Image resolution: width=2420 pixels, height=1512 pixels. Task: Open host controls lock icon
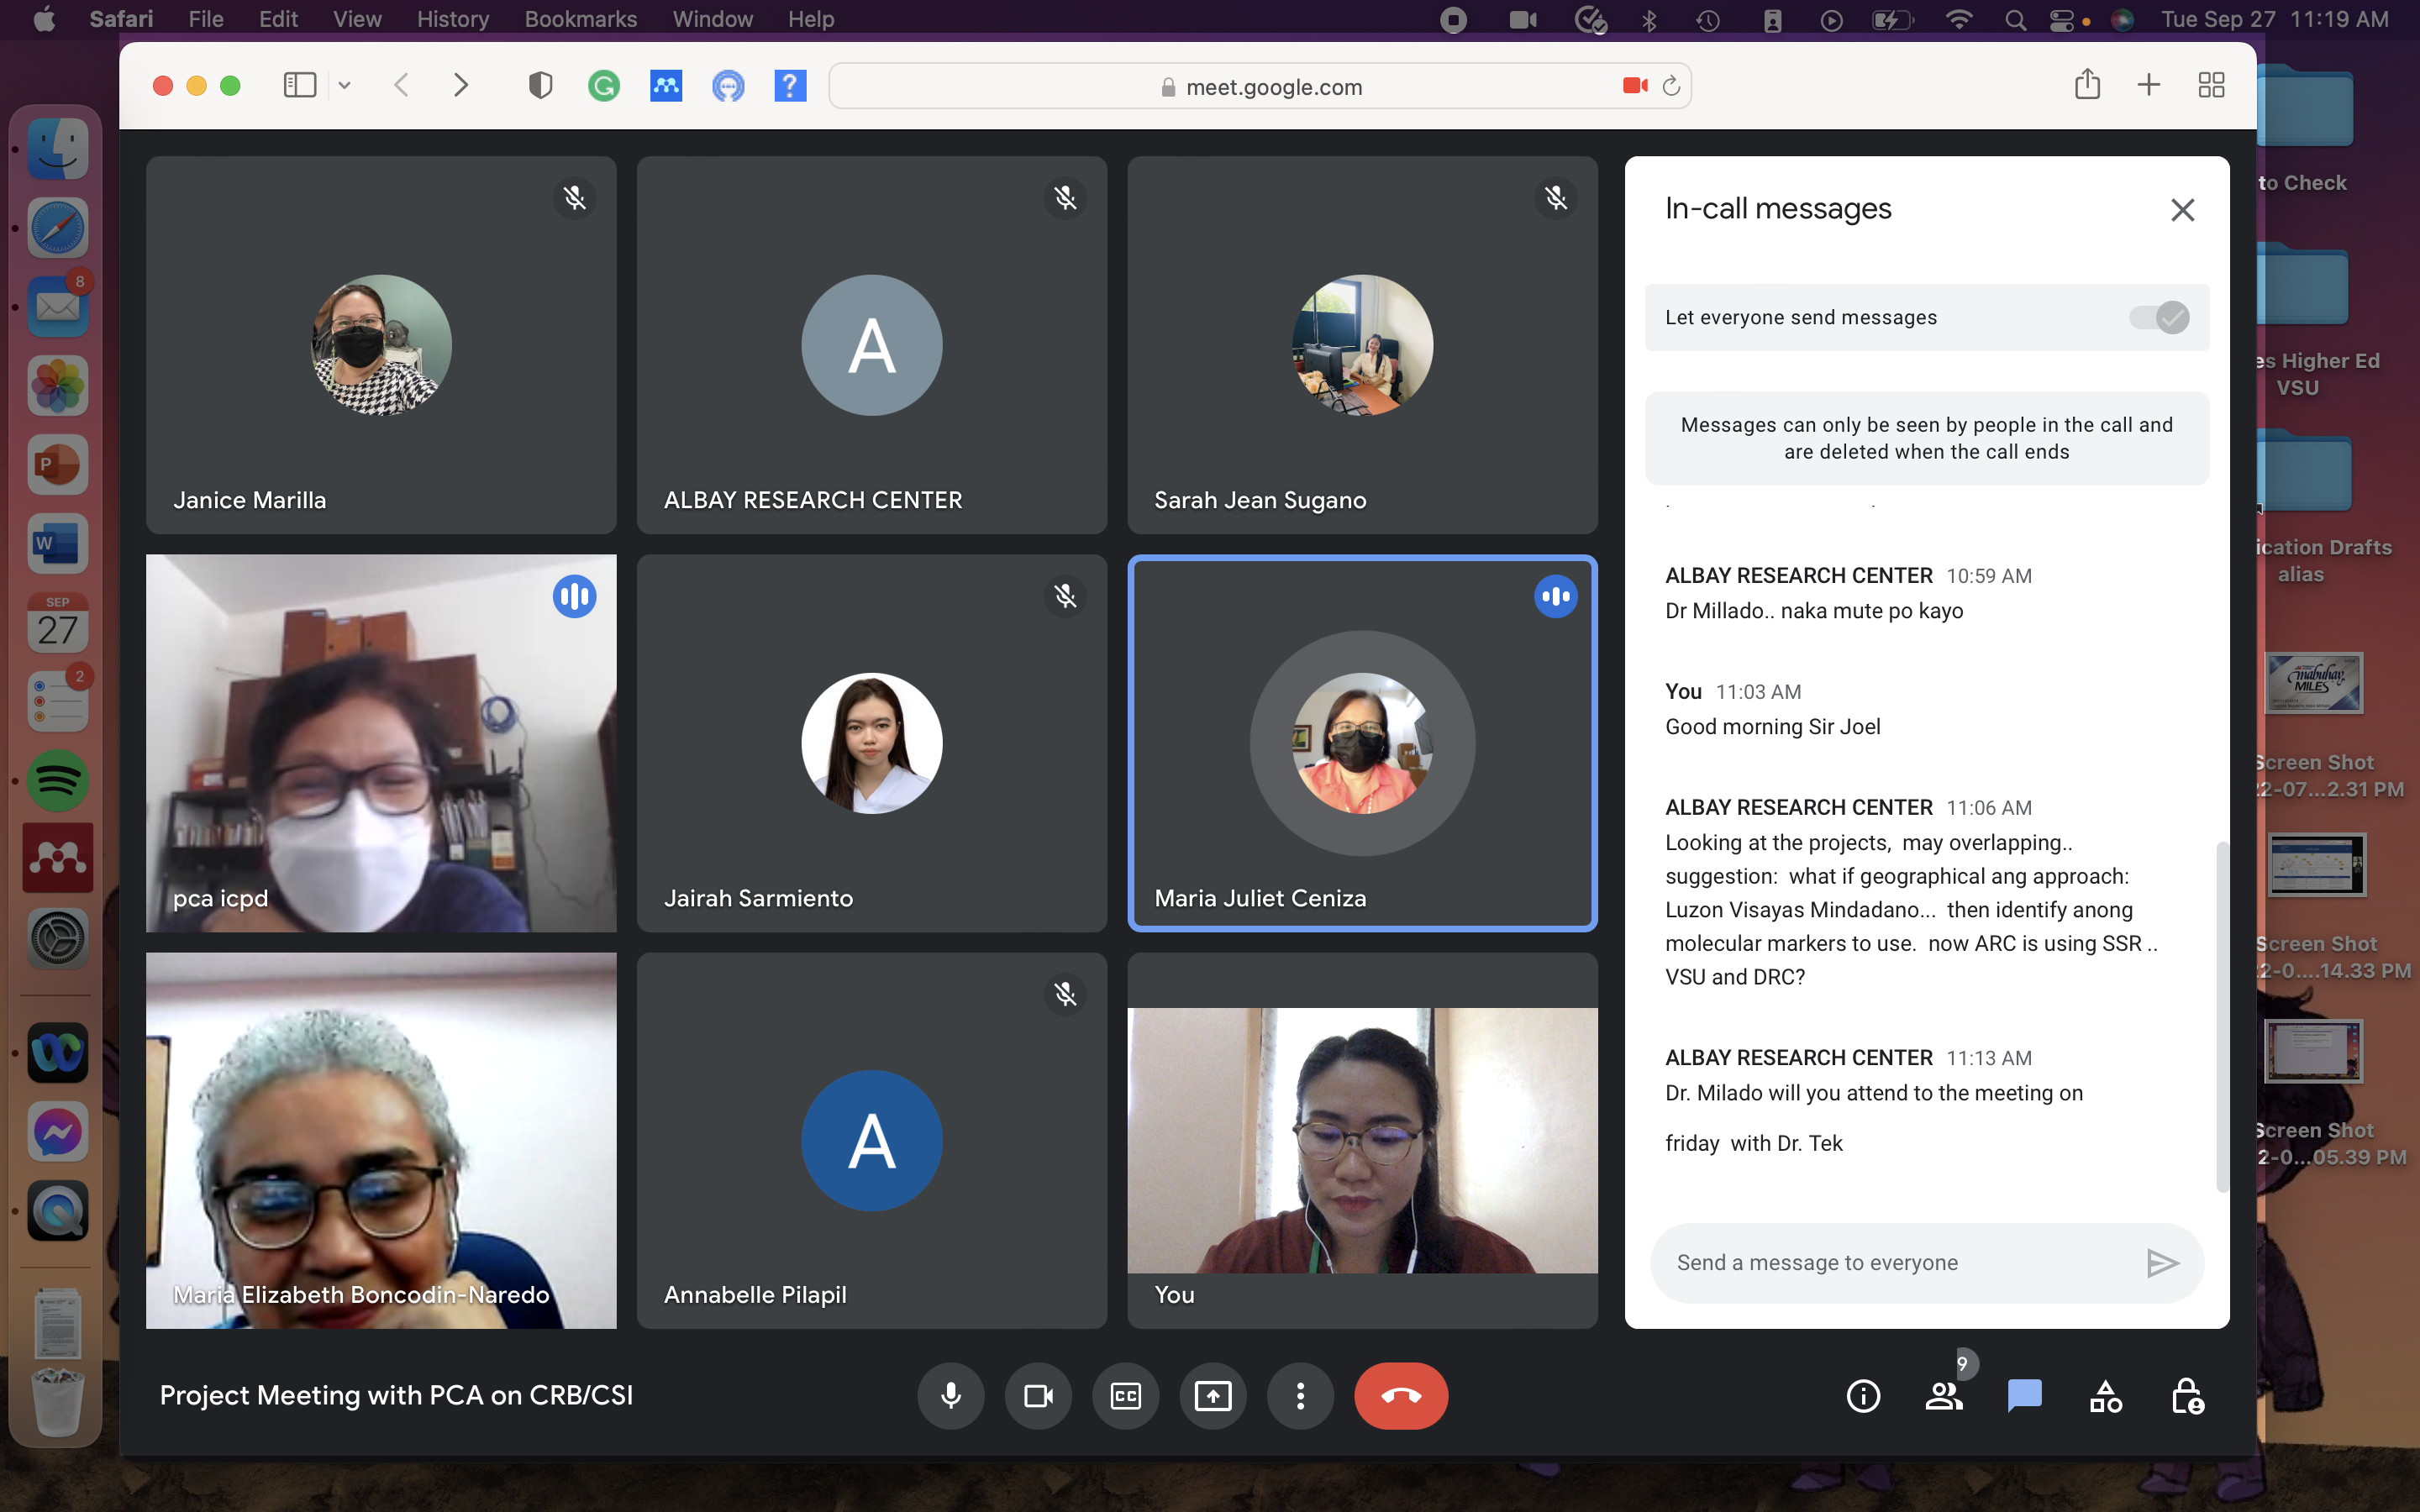[2186, 1395]
